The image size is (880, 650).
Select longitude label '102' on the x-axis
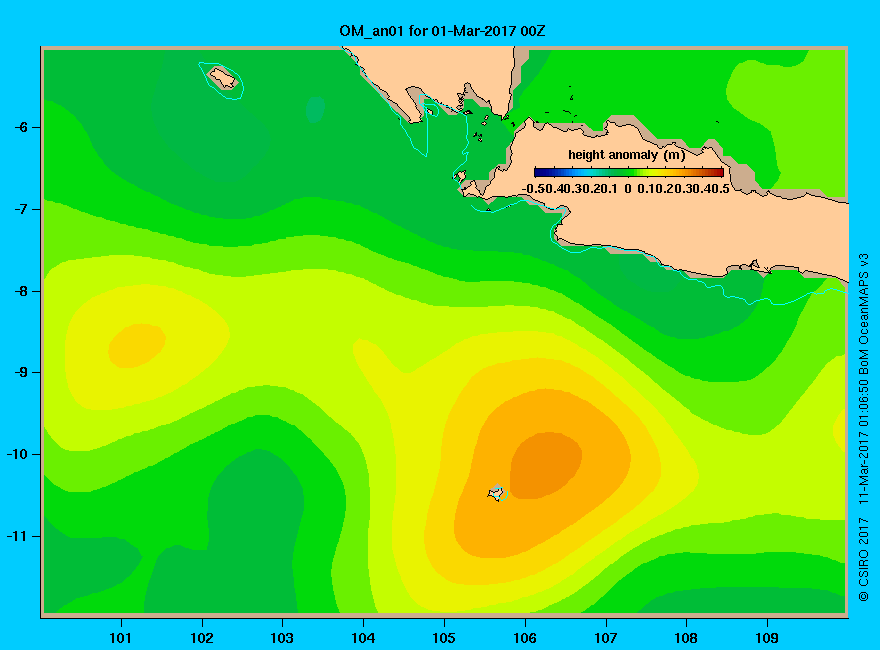coord(201,638)
